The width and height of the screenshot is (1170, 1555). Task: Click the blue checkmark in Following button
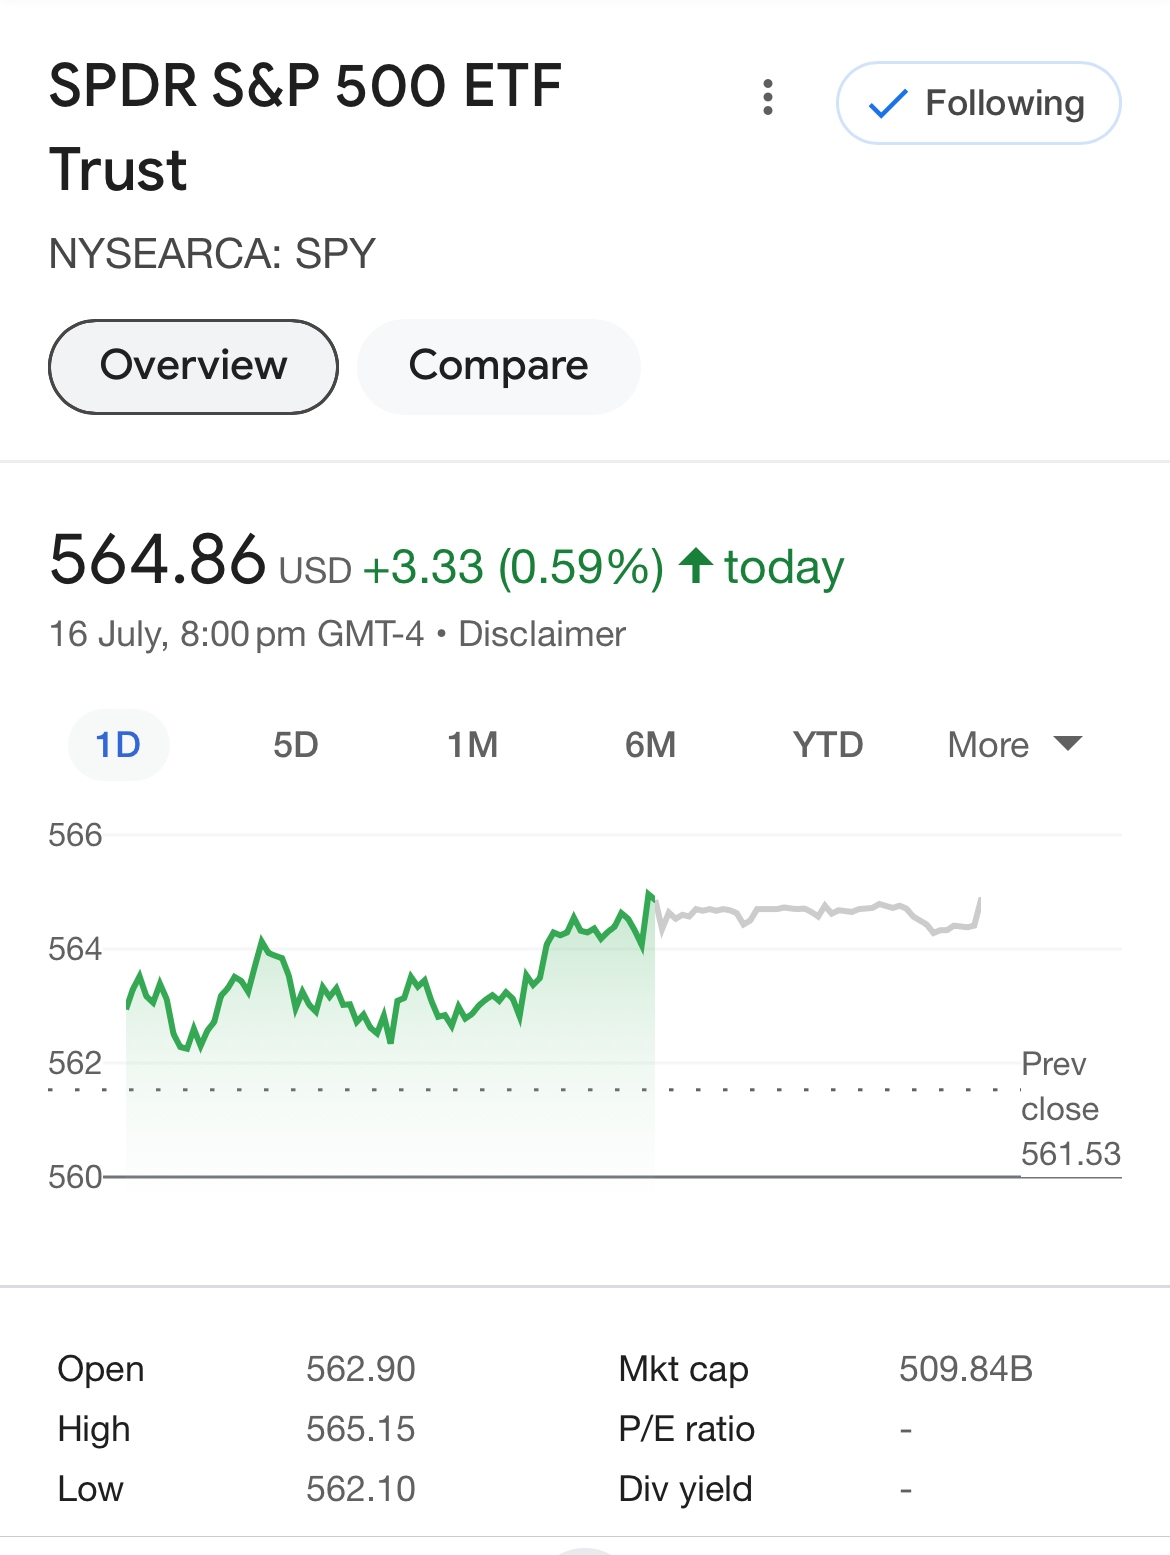coord(888,103)
